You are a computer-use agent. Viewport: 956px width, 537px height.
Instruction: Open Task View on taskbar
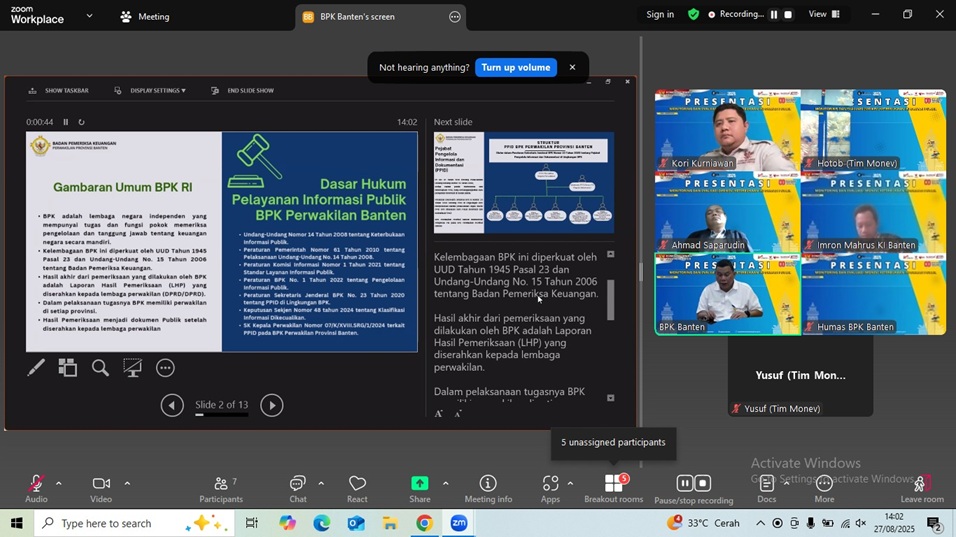click(x=251, y=523)
